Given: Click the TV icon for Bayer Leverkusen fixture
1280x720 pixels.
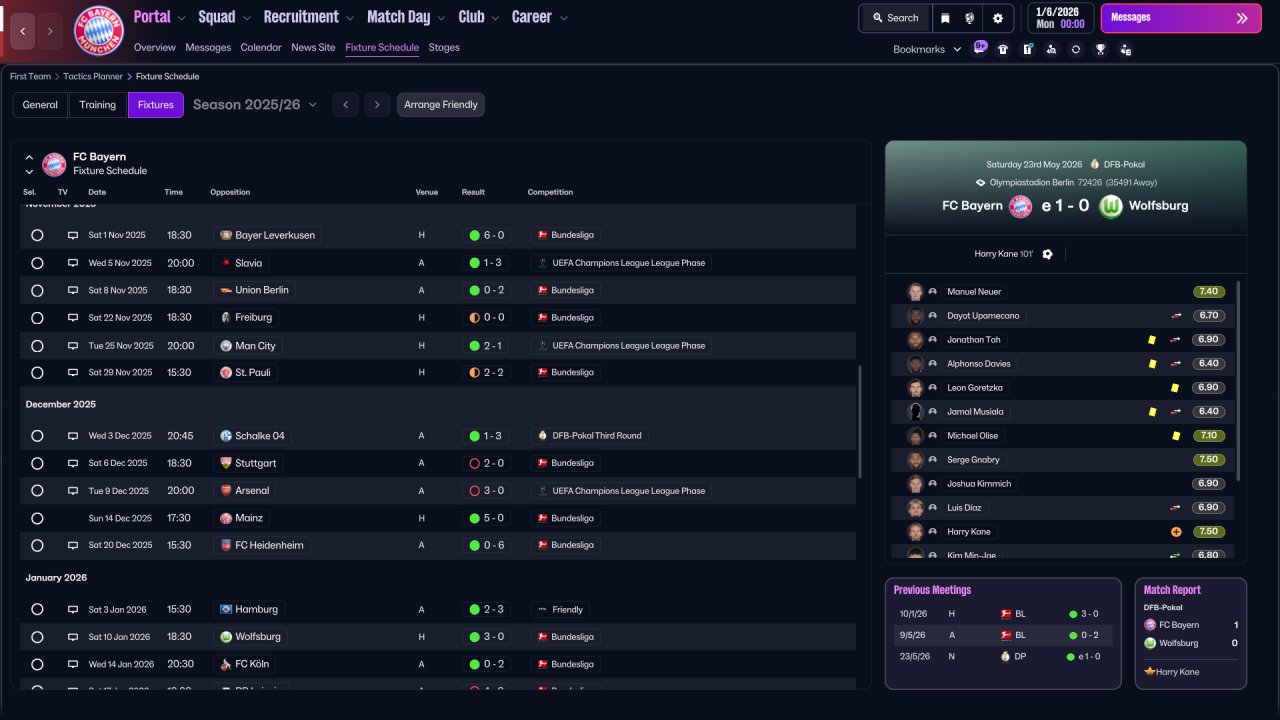Looking at the screenshot, I should (x=73, y=235).
